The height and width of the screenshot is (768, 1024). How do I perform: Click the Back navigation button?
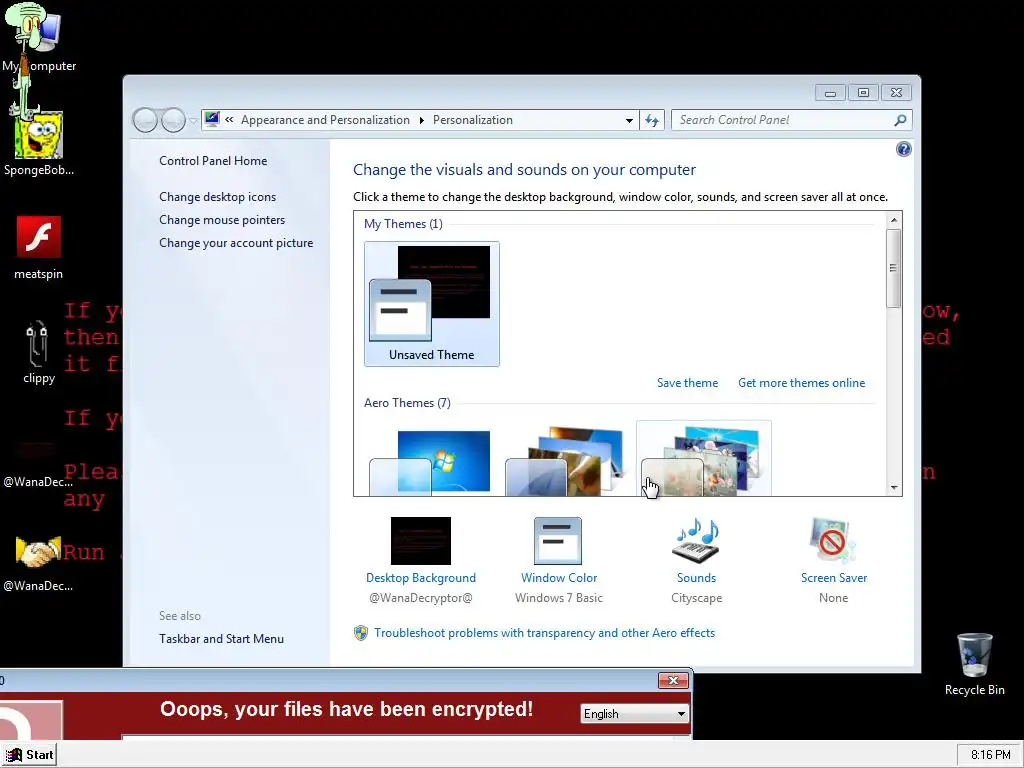[145, 120]
